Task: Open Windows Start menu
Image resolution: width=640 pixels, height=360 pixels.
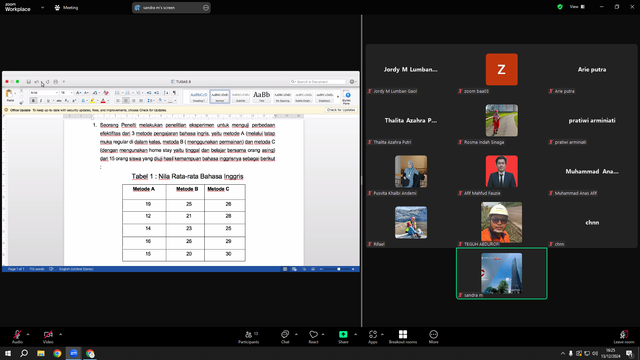Action: tap(8, 353)
